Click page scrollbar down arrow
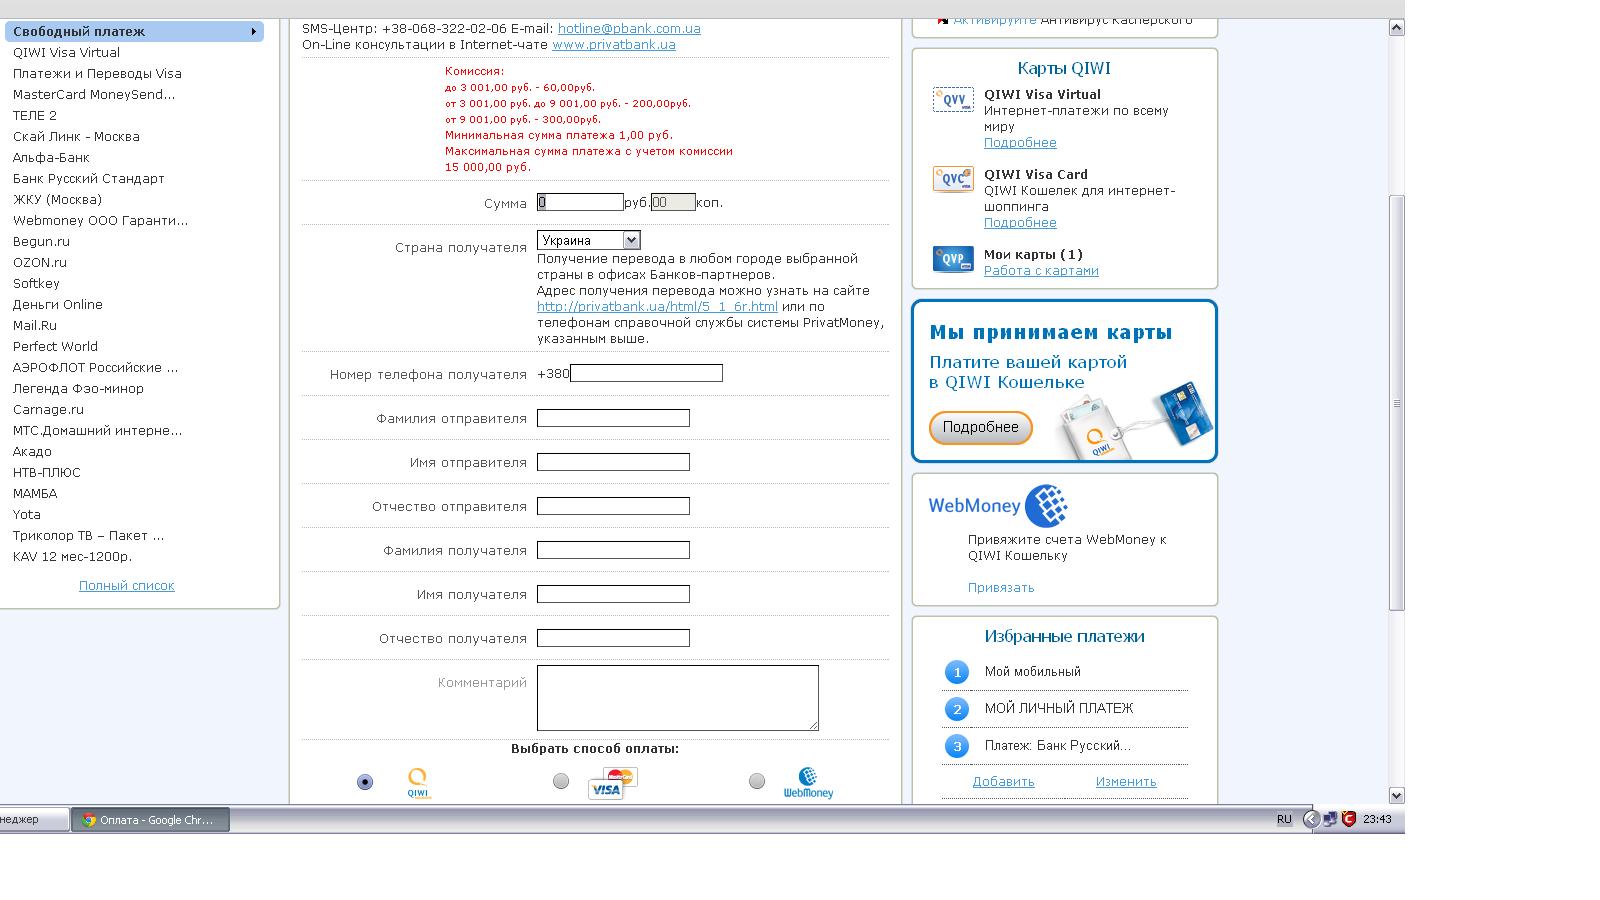Image resolution: width=1600 pixels, height=900 pixels. (x=1397, y=796)
